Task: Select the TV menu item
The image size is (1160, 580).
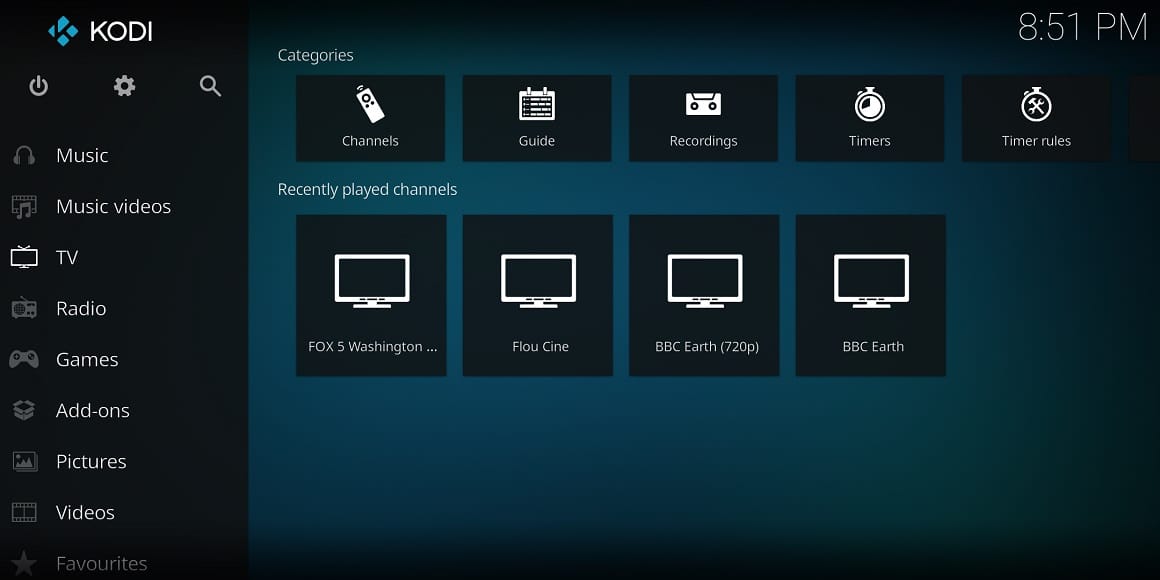Action: click(x=67, y=257)
